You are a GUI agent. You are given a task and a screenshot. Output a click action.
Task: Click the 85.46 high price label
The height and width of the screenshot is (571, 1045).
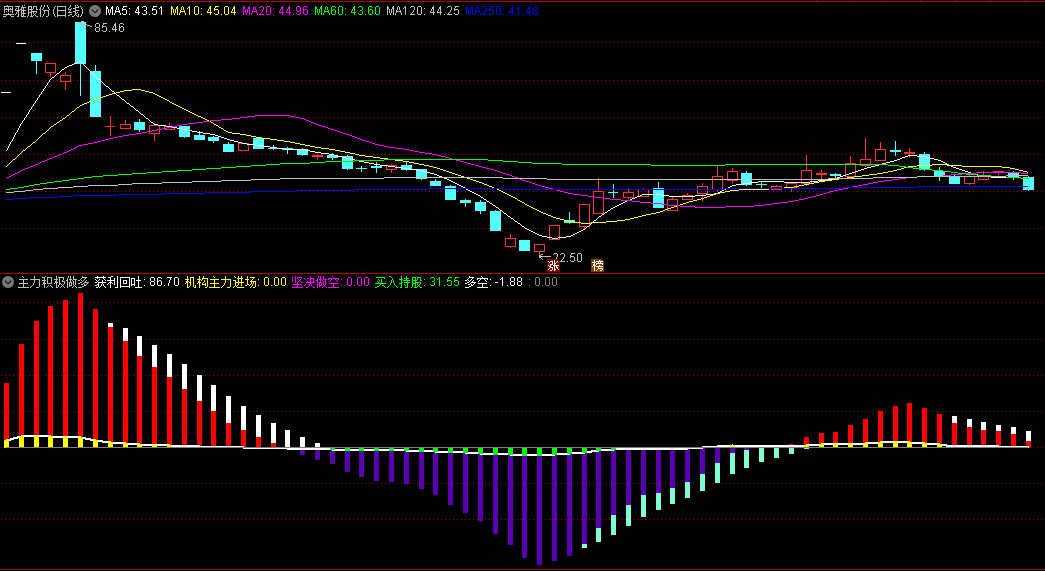[109, 28]
